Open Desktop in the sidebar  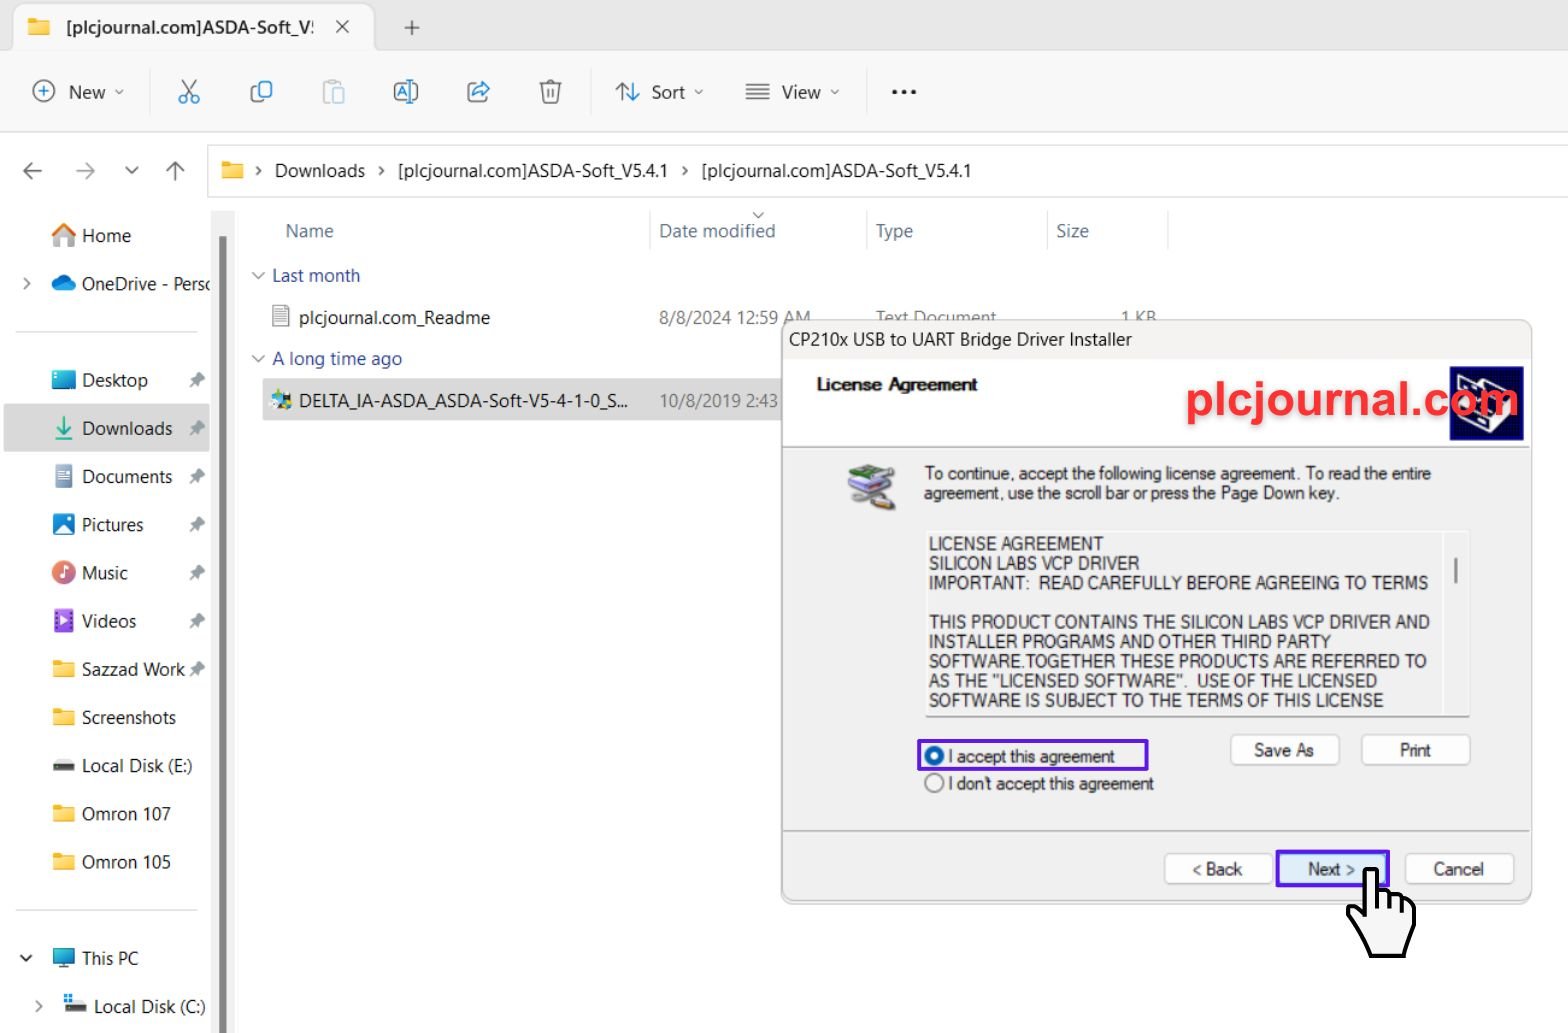coord(99,380)
